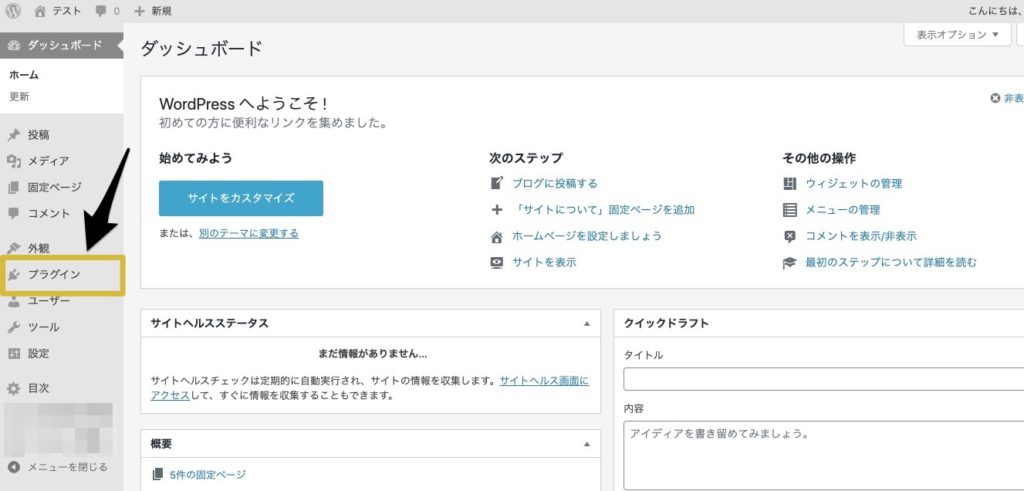Open the サイトを表示 link
Screen dimensions: 1024x491
click(x=544, y=262)
